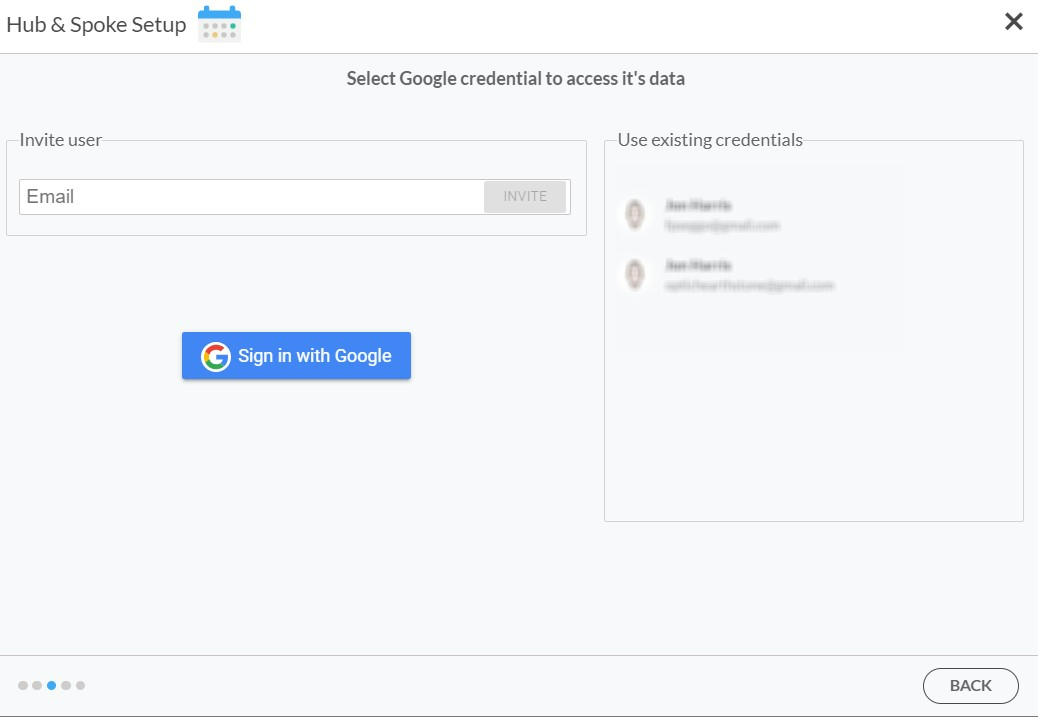
Task: Click the Sign in with Google button label
Action: 314,356
